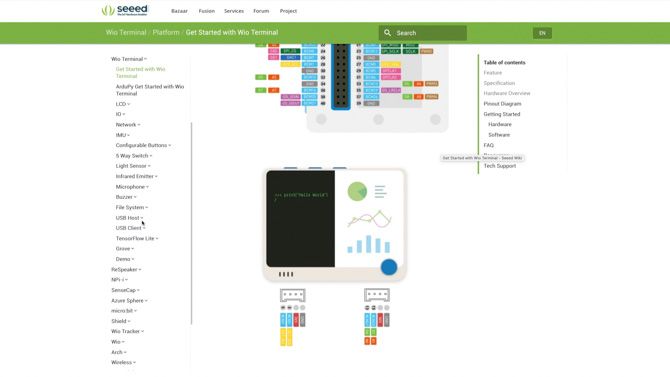Click the Seeed logo
Viewport: 670px width, 377px height.
click(125, 10)
